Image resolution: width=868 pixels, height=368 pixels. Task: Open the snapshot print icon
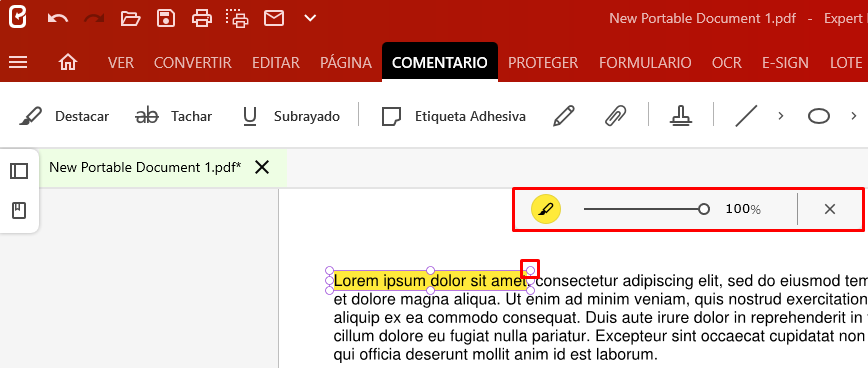tap(237, 18)
